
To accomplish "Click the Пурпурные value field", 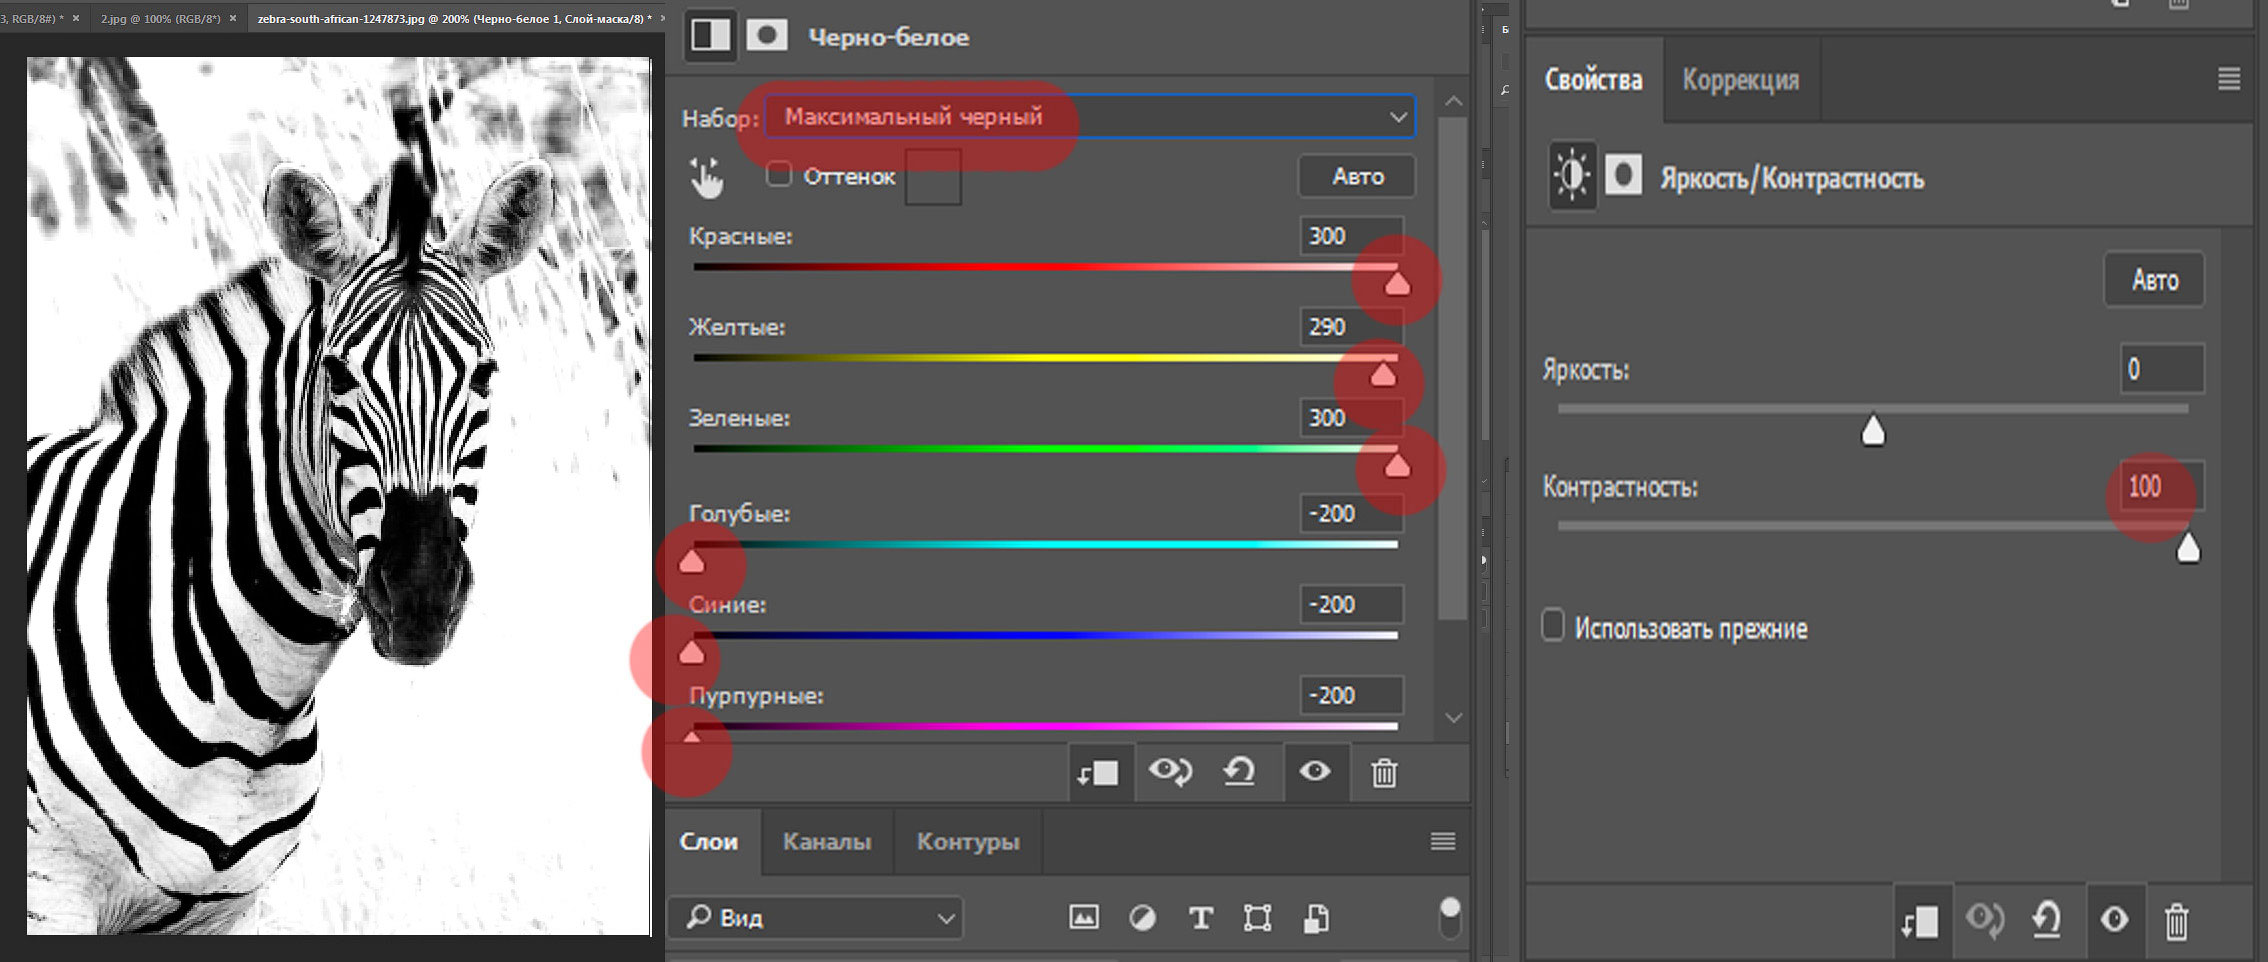I will pos(1351,696).
